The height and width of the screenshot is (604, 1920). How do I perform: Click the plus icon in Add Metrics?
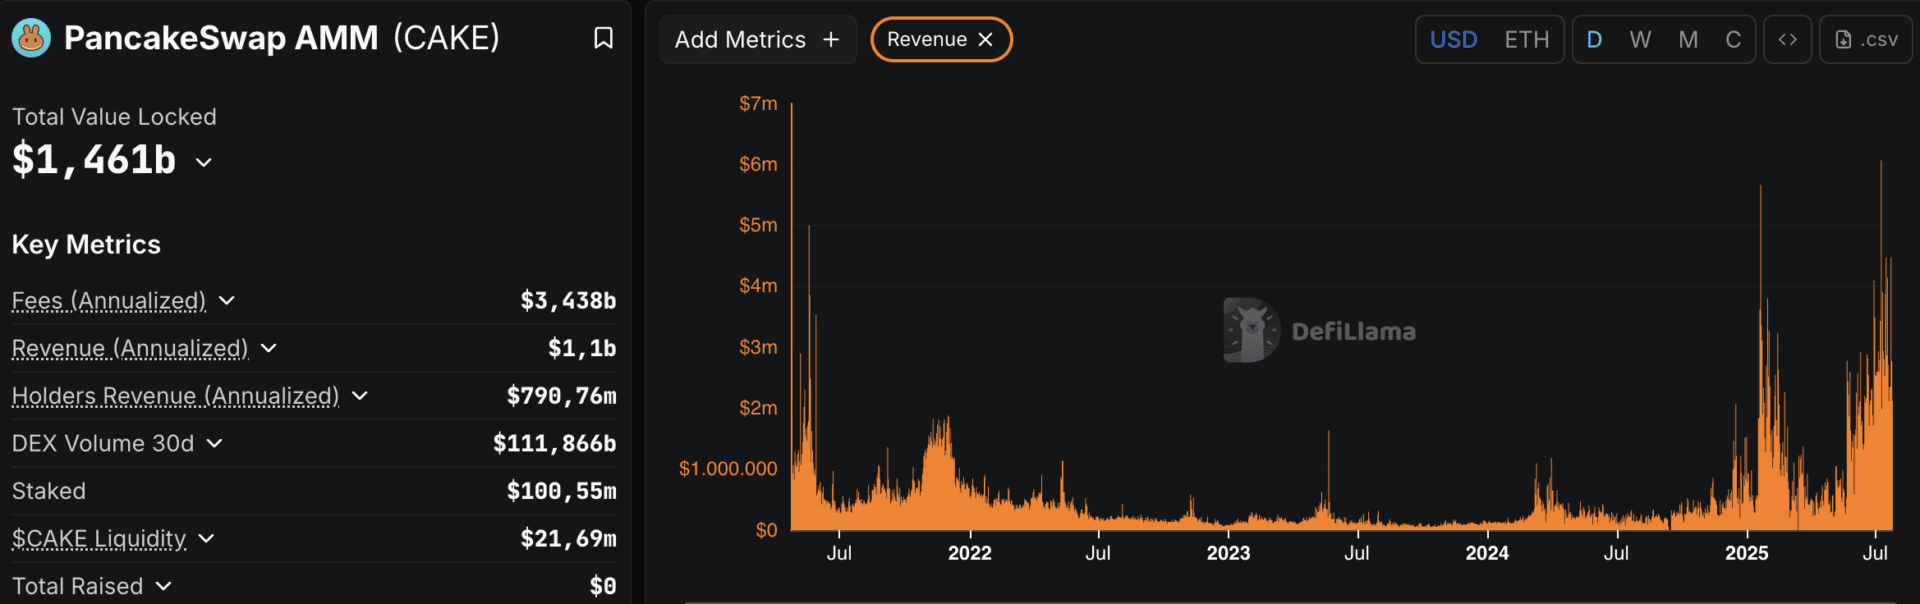(x=831, y=40)
